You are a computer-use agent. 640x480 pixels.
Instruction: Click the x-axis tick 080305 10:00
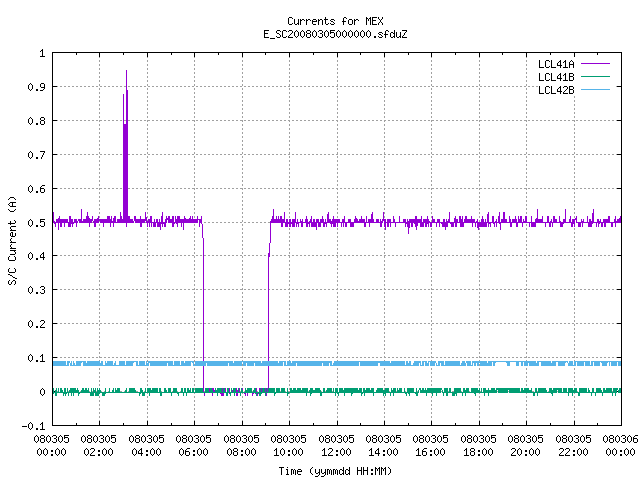(288, 445)
